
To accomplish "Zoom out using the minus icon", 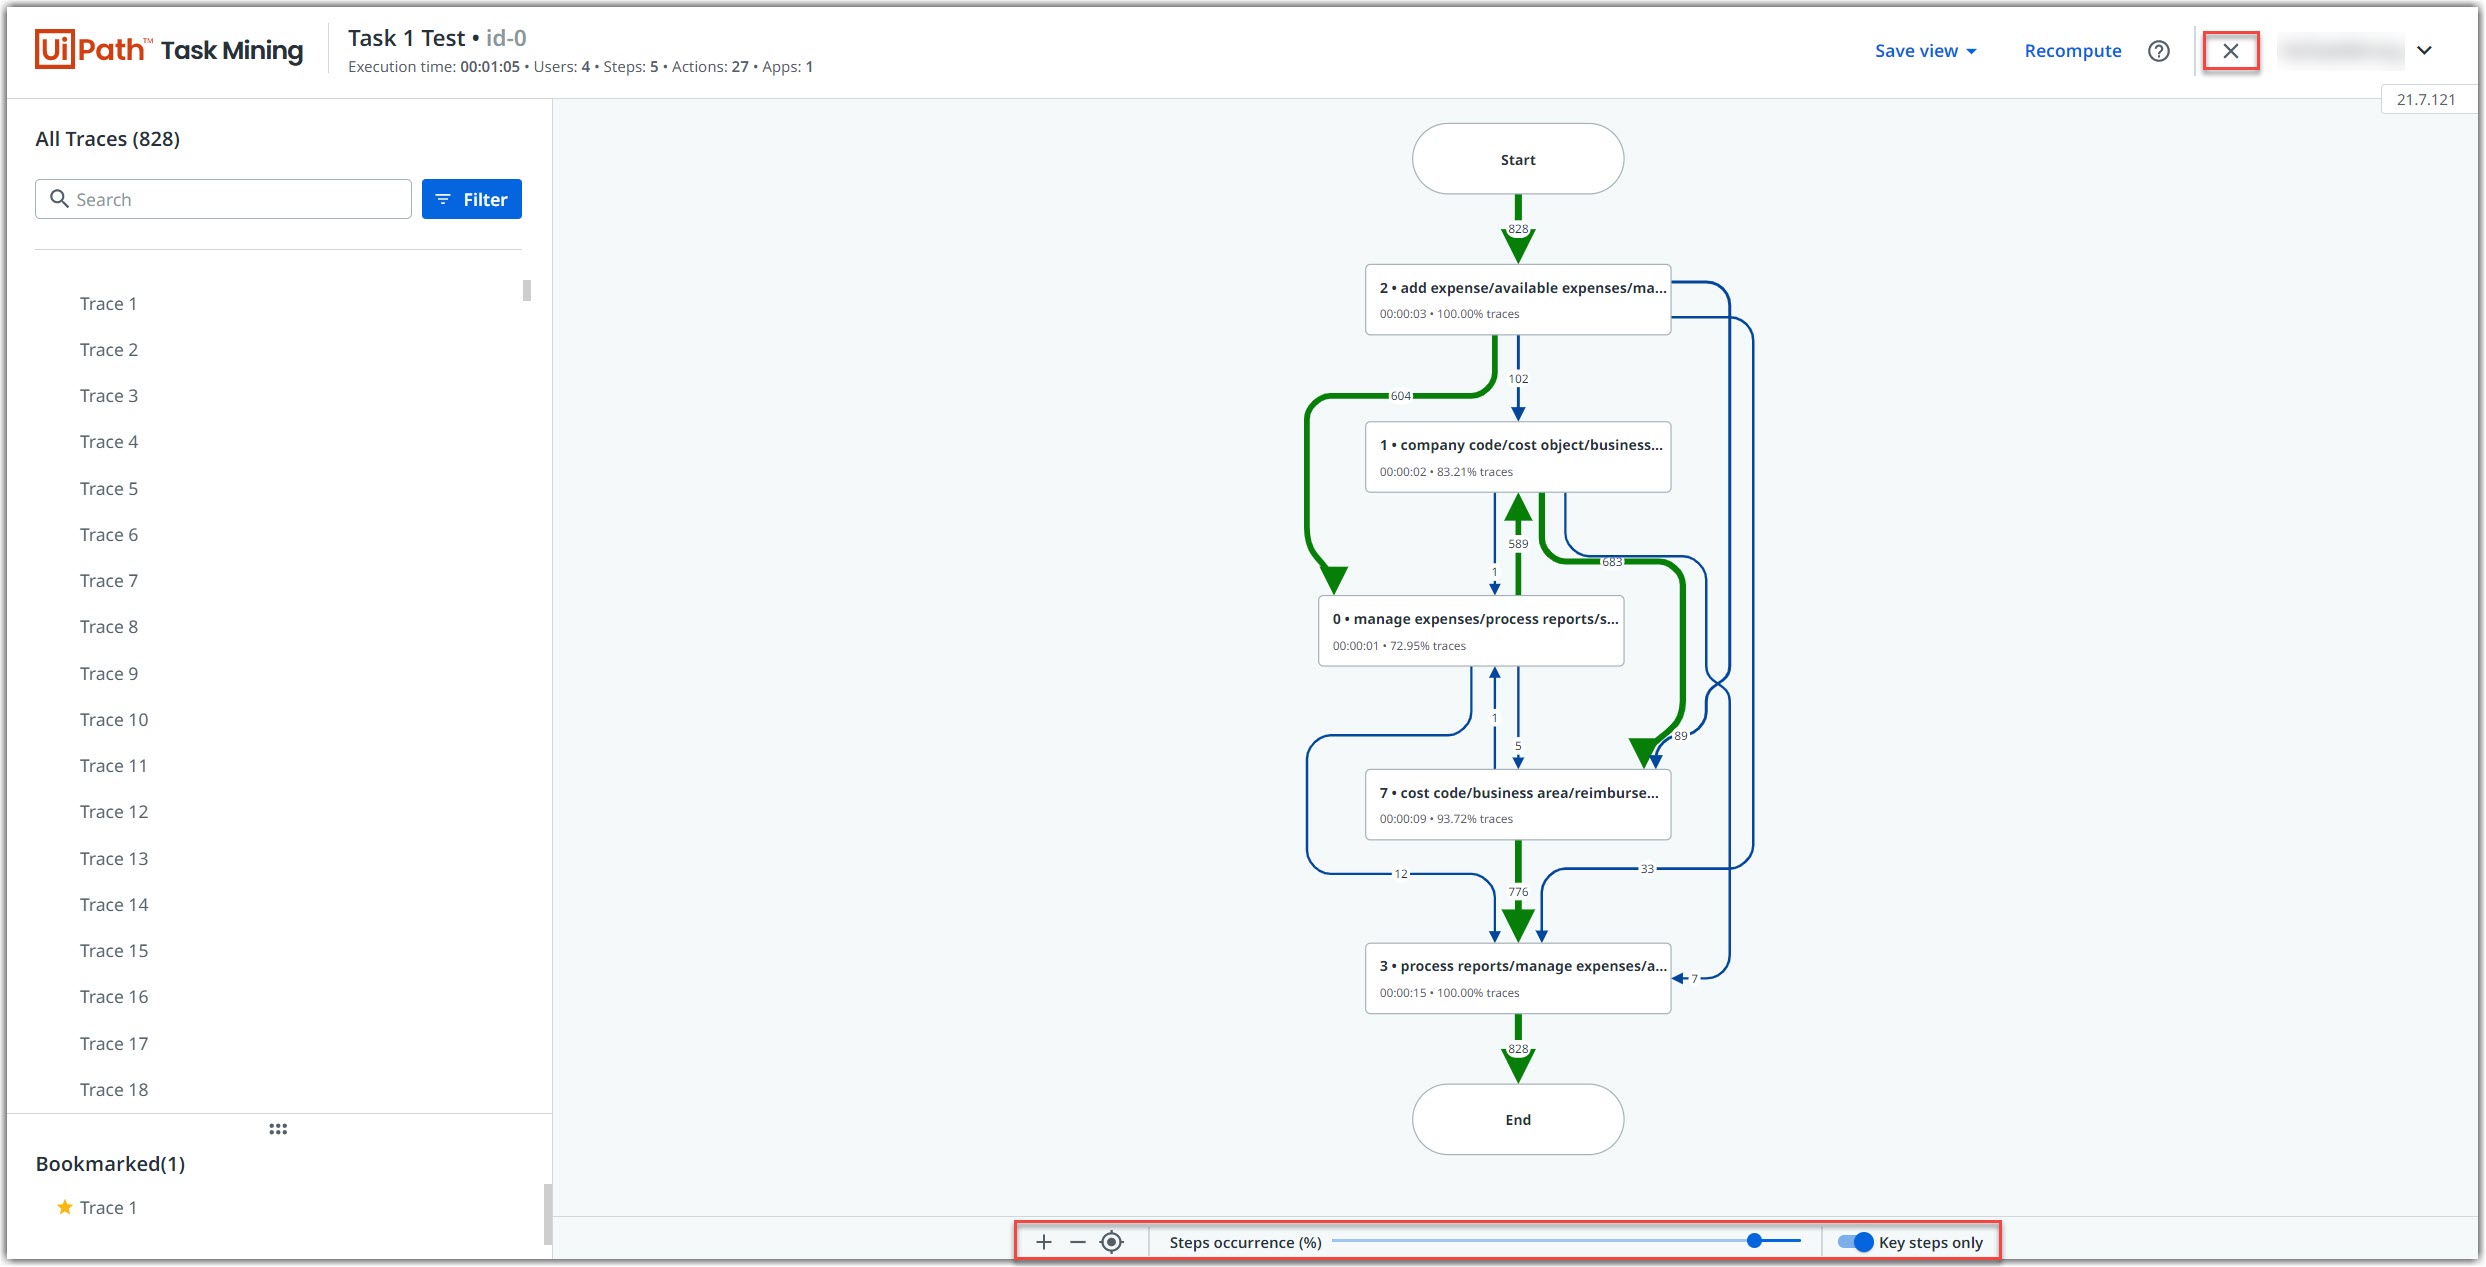I will (1077, 1242).
